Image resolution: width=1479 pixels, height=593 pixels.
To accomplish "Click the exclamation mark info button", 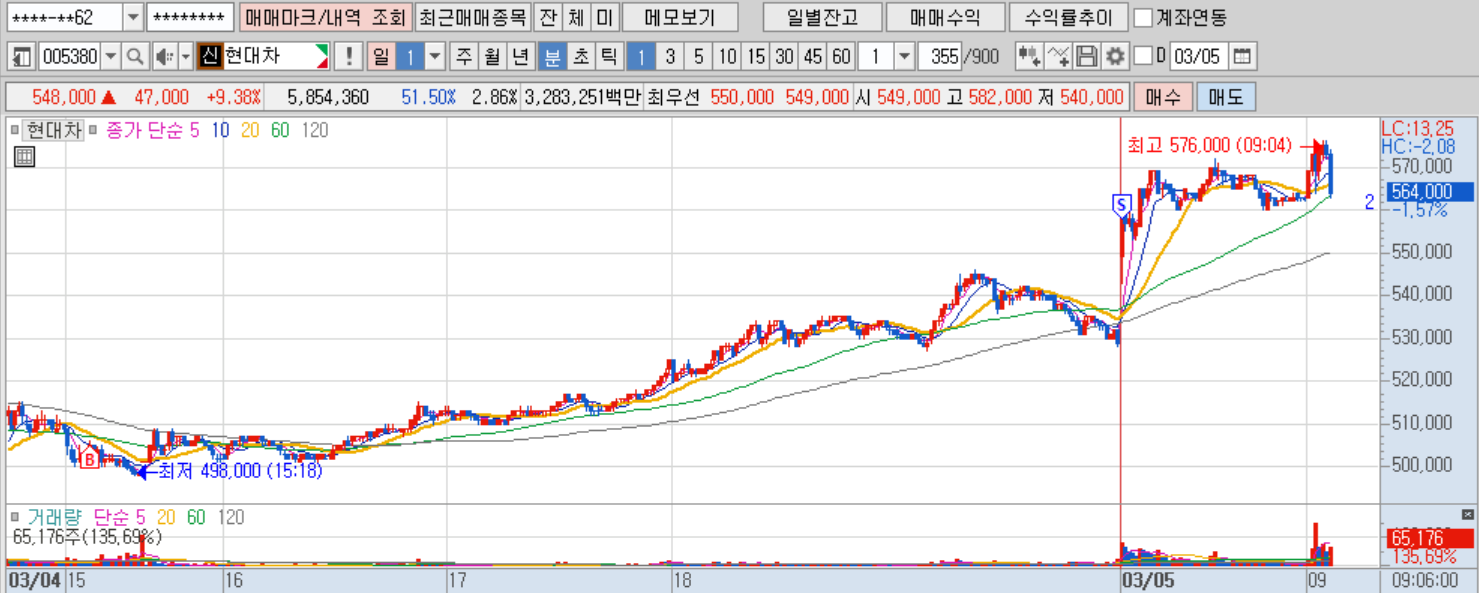I will click(348, 56).
